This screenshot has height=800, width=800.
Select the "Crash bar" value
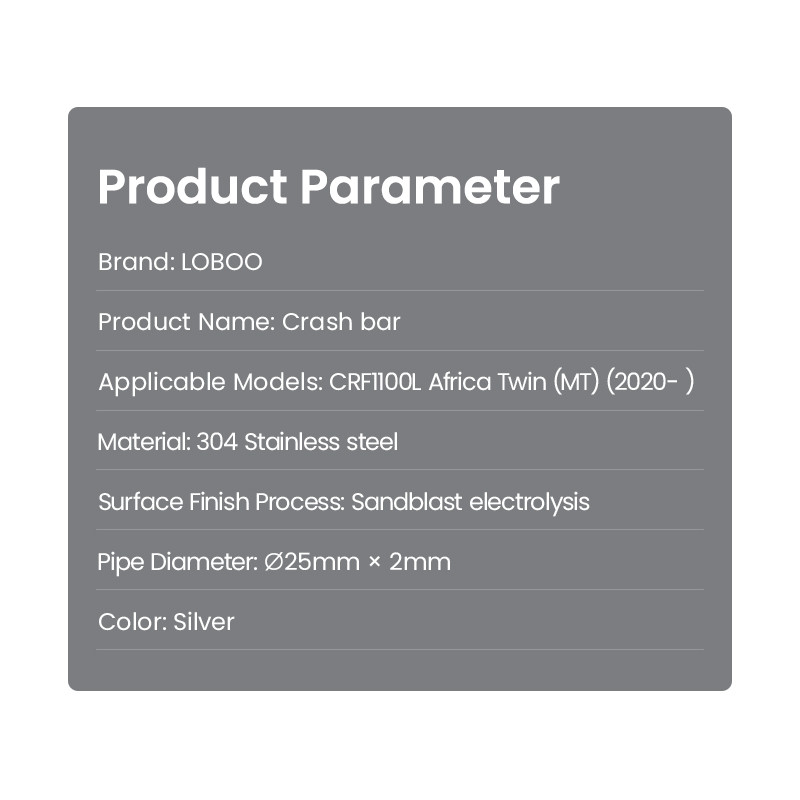click(x=341, y=322)
